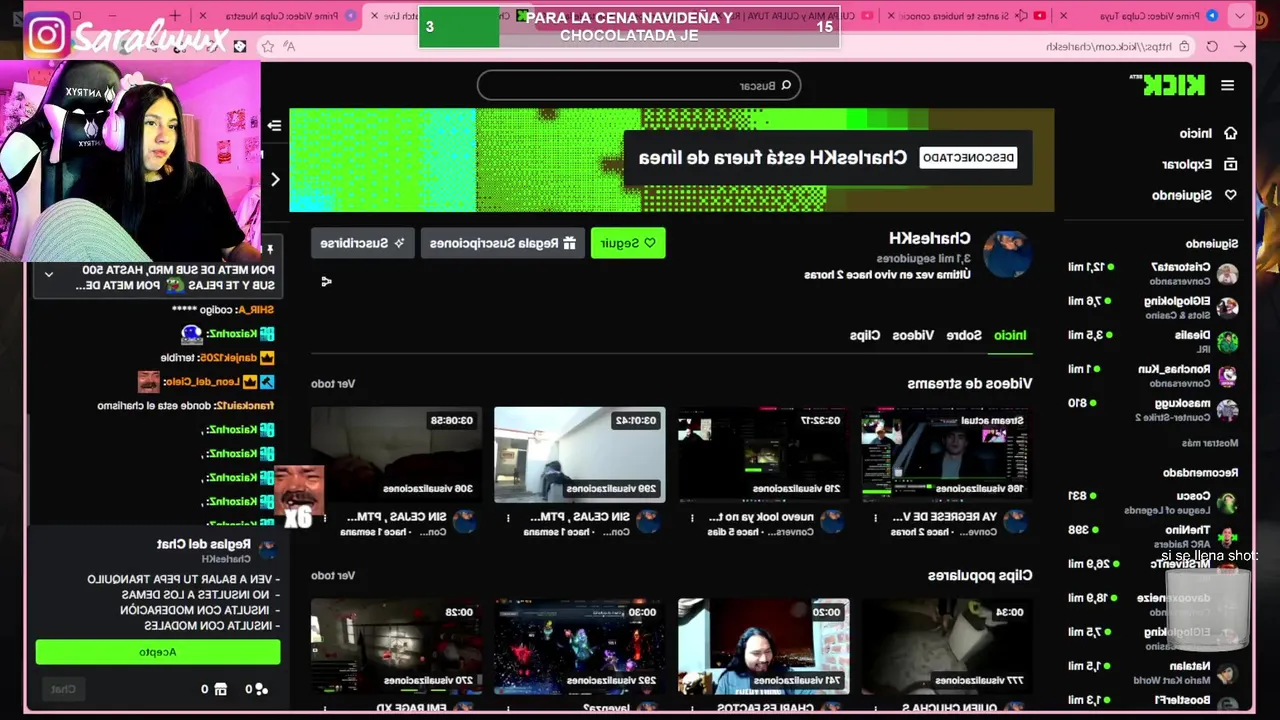Select the Videos channel tab

click(913, 335)
